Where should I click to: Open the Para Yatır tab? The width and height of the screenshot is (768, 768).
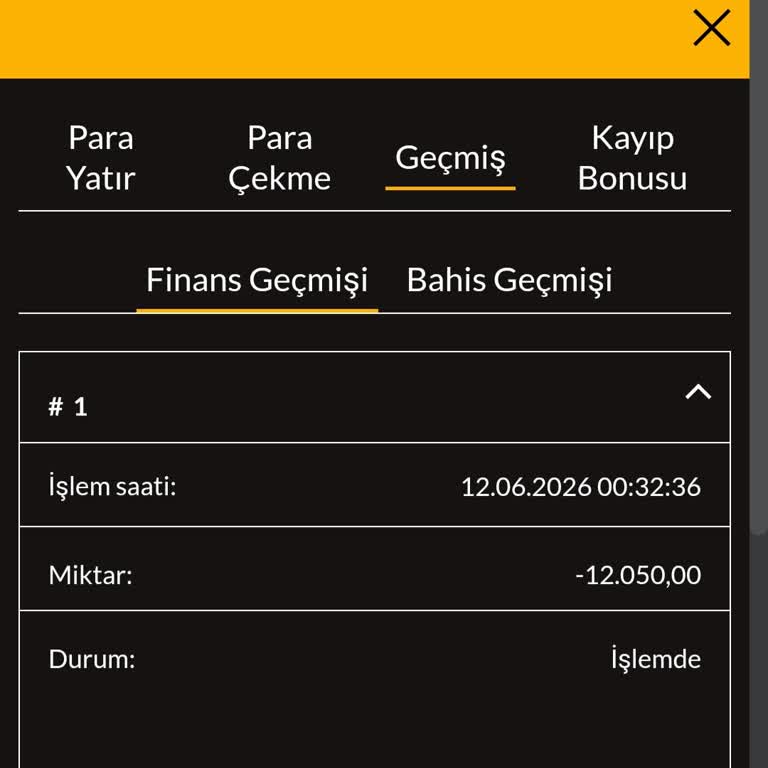[x=101, y=158]
